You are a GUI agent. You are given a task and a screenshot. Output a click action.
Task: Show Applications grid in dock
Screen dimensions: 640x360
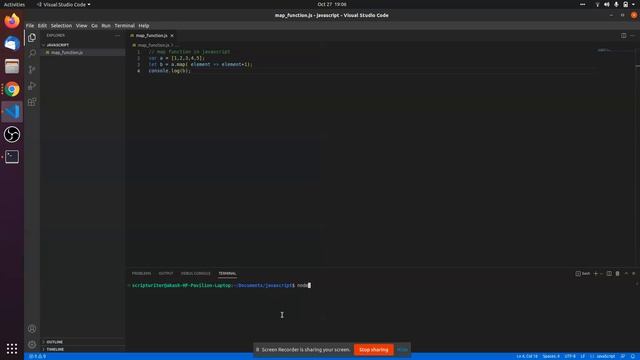coord(12,349)
